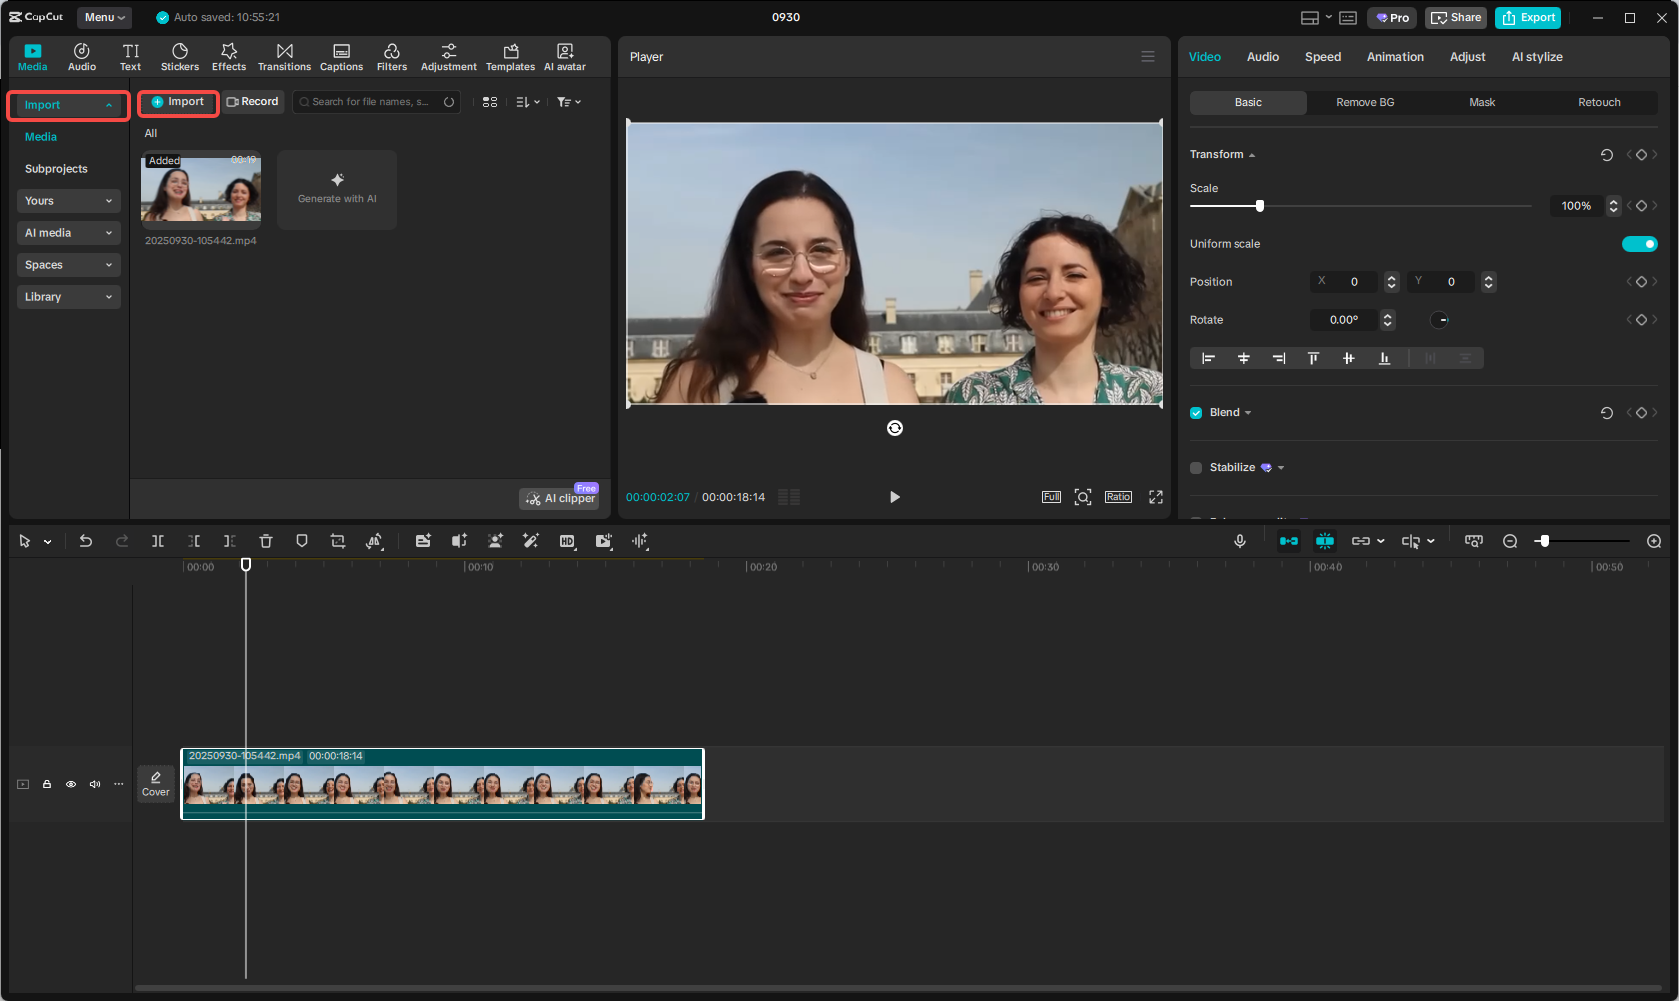1679x1001 pixels.
Task: Open the Transitions panel
Action: 284,57
